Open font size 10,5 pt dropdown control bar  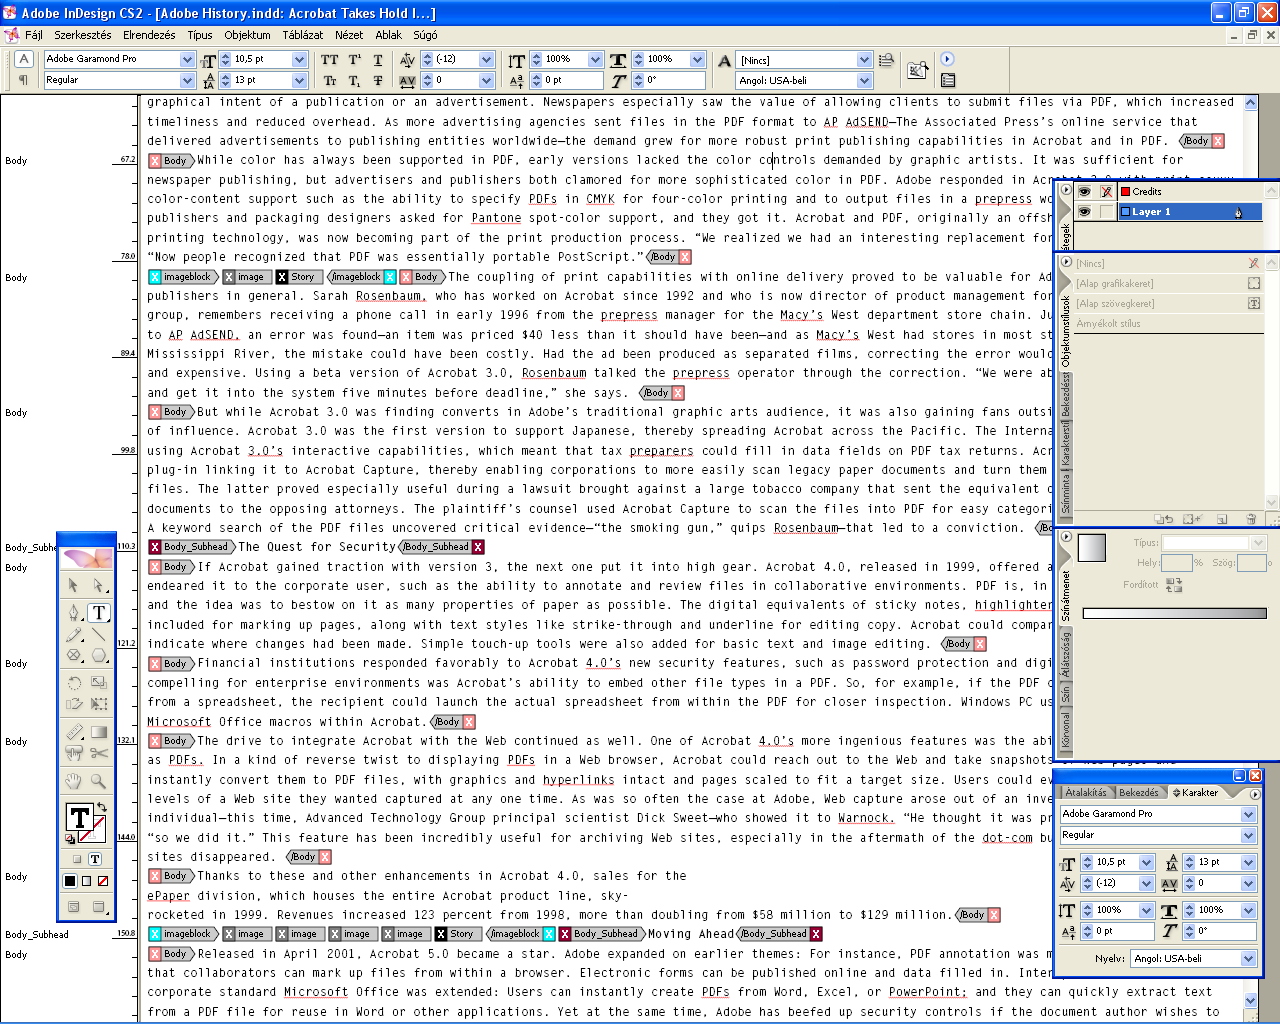click(x=299, y=59)
